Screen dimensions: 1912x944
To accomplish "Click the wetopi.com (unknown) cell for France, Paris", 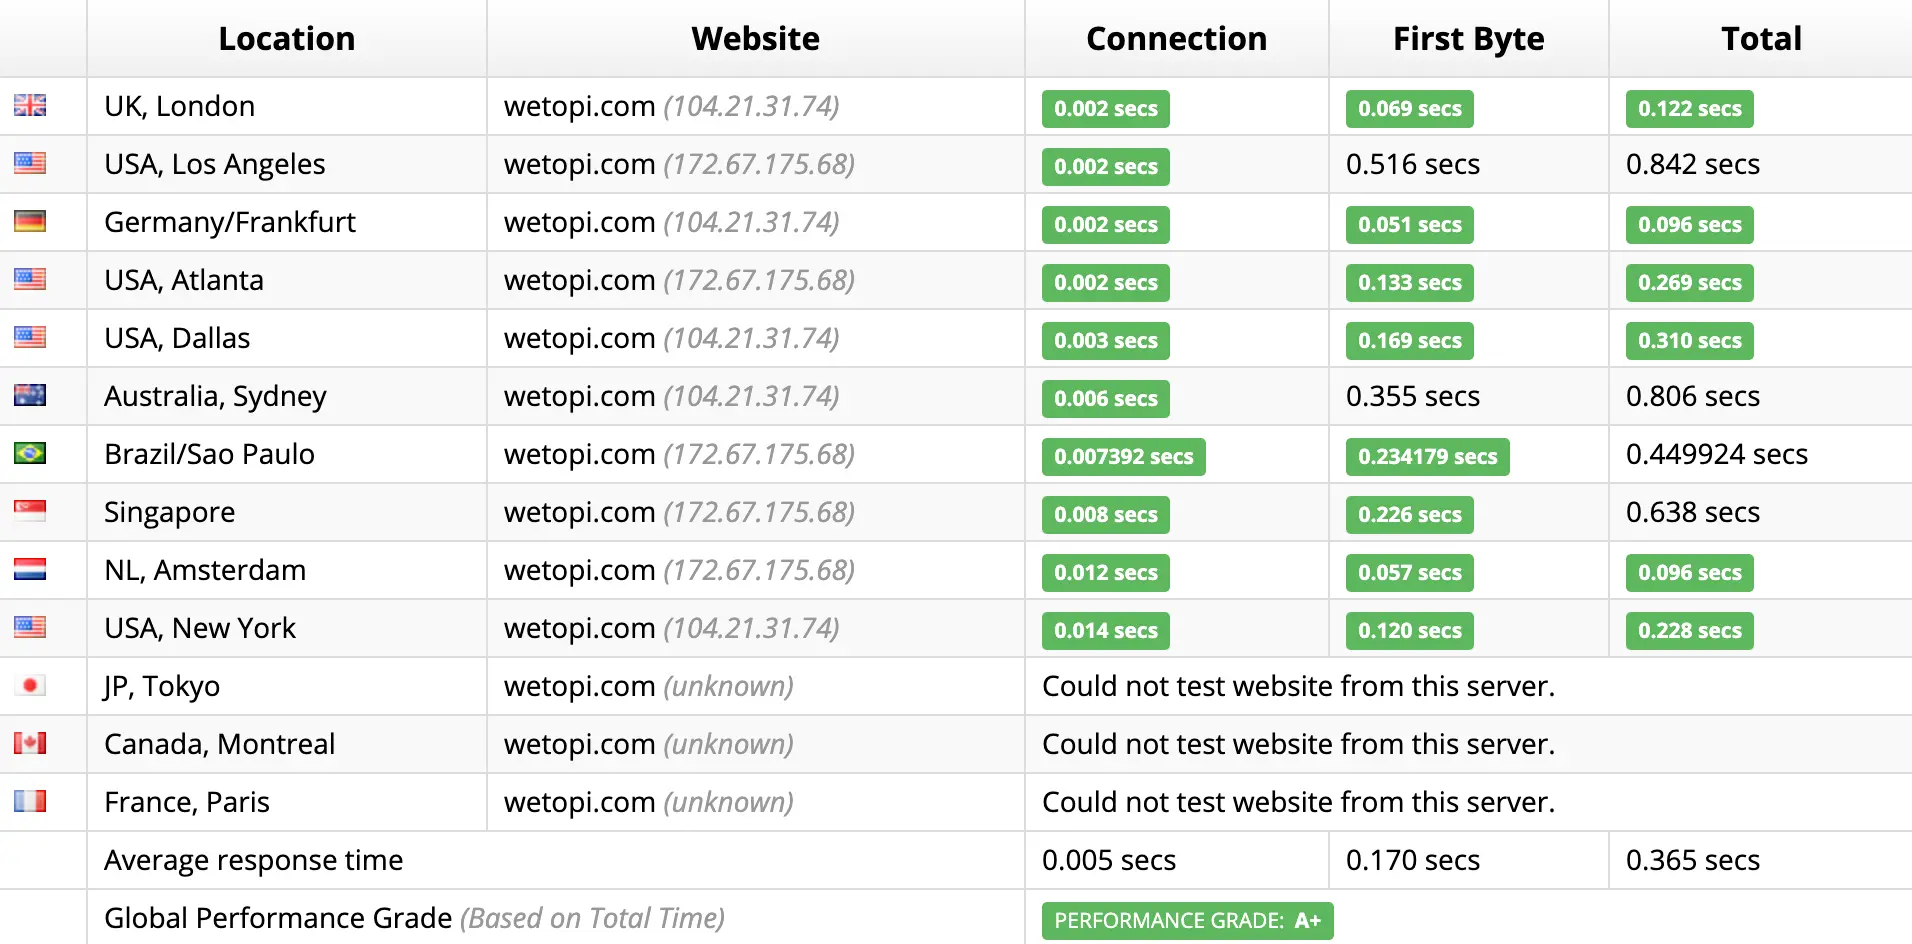I will [x=756, y=802].
